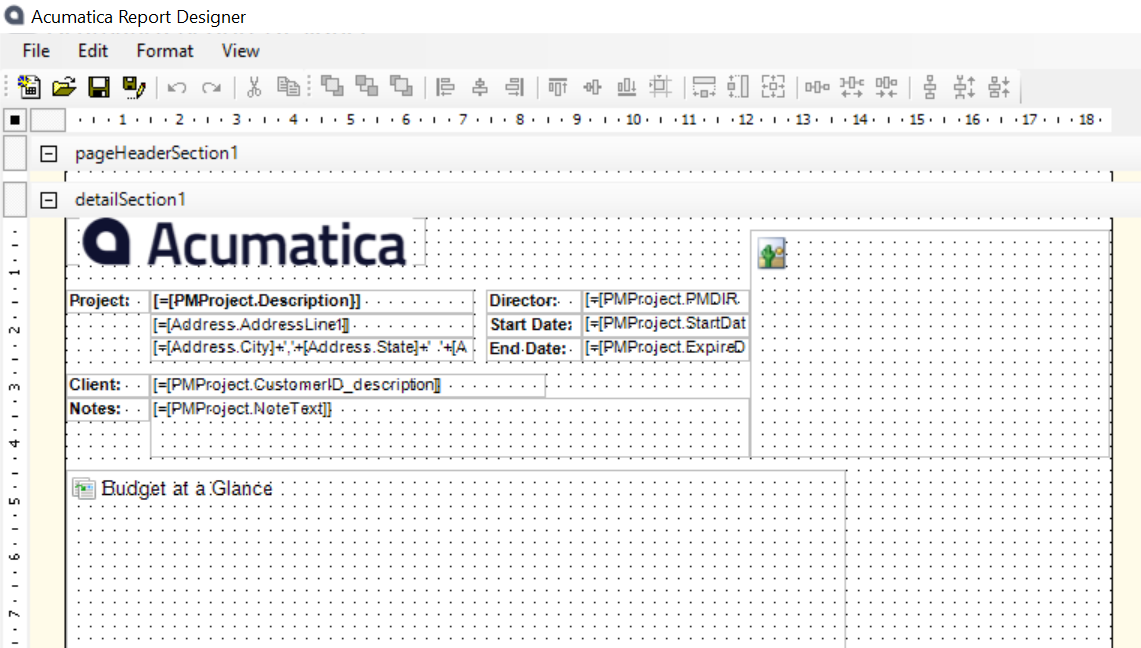Image resolution: width=1141 pixels, height=648 pixels.
Task: Click the subreport icon beside Budget at a Glance
Action: [x=84, y=489]
